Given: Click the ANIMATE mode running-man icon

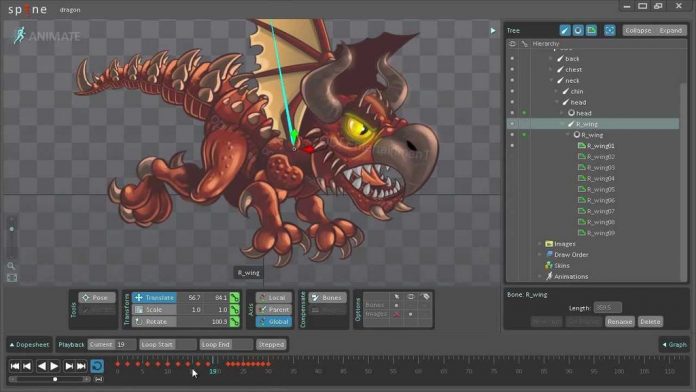Looking at the screenshot, I should click(x=19, y=35).
